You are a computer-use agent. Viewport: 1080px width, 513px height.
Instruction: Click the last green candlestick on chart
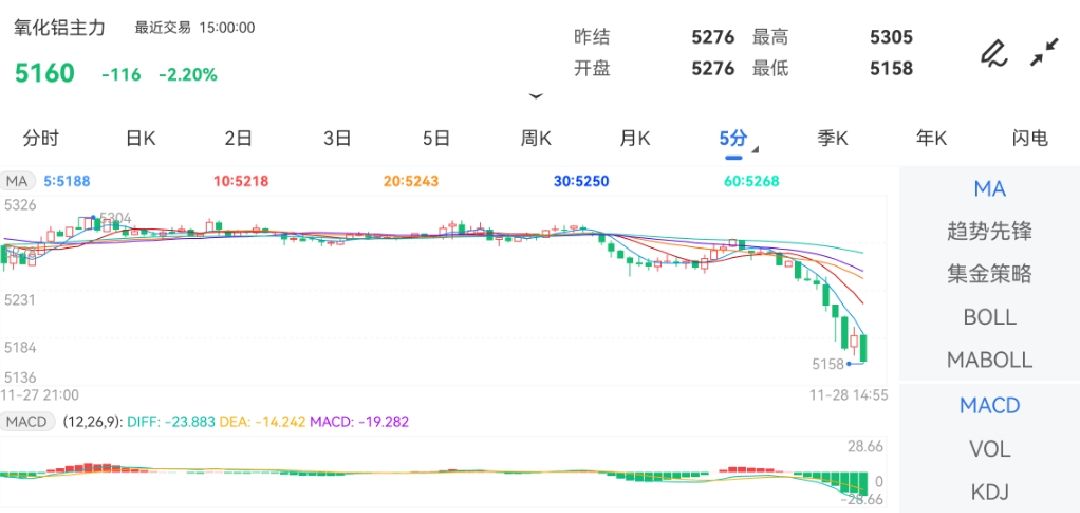(864, 348)
